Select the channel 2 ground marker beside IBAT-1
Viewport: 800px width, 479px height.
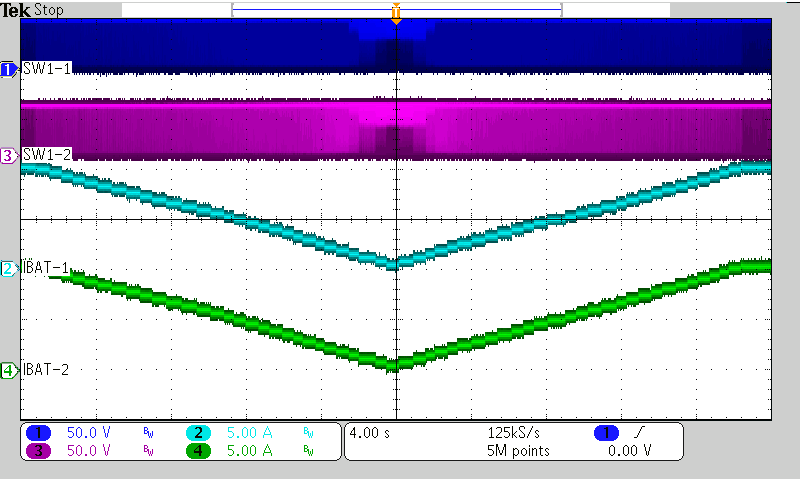(x=9, y=269)
